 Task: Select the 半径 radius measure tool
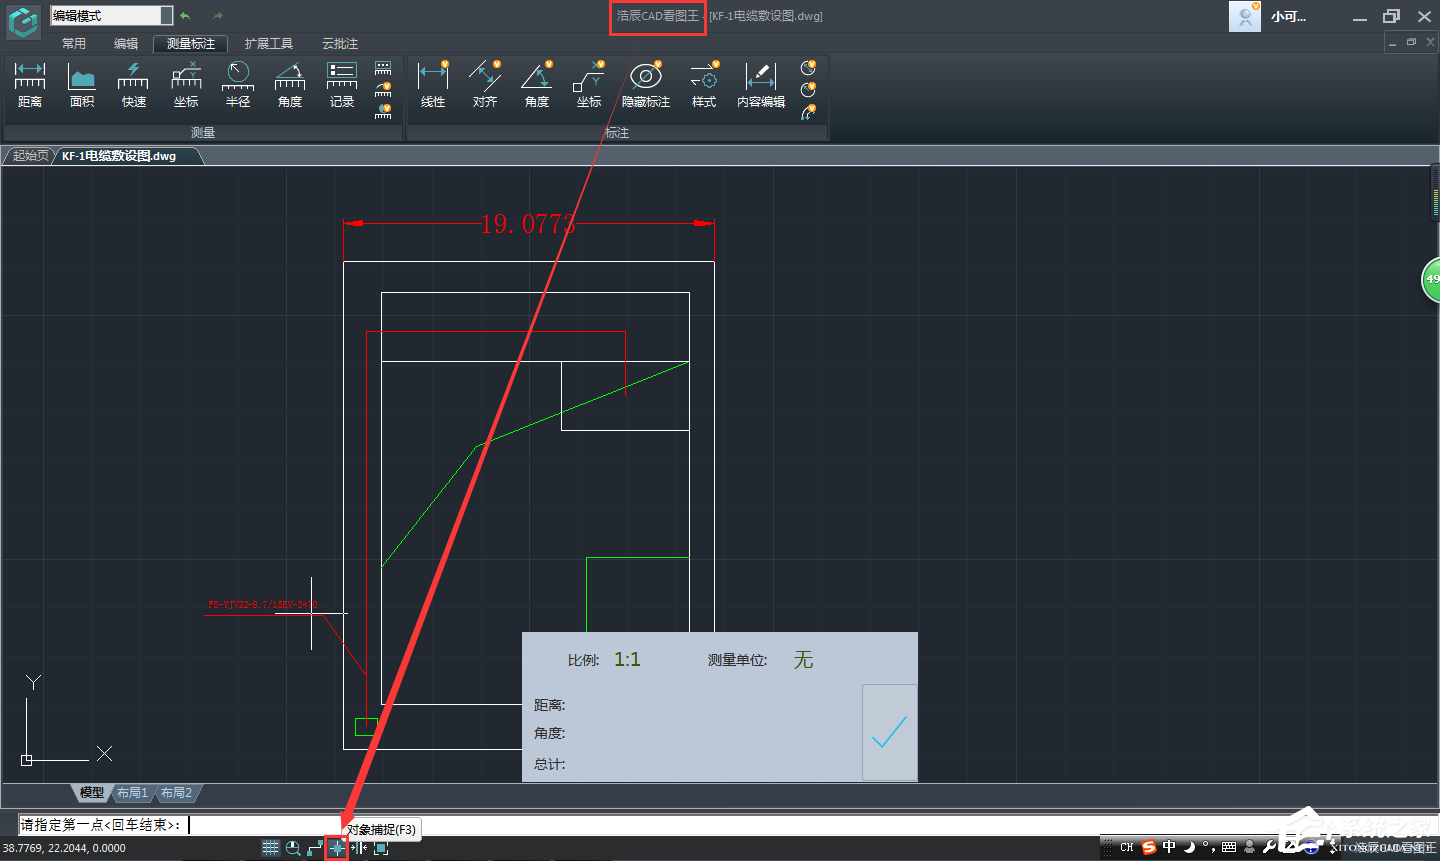pos(238,85)
